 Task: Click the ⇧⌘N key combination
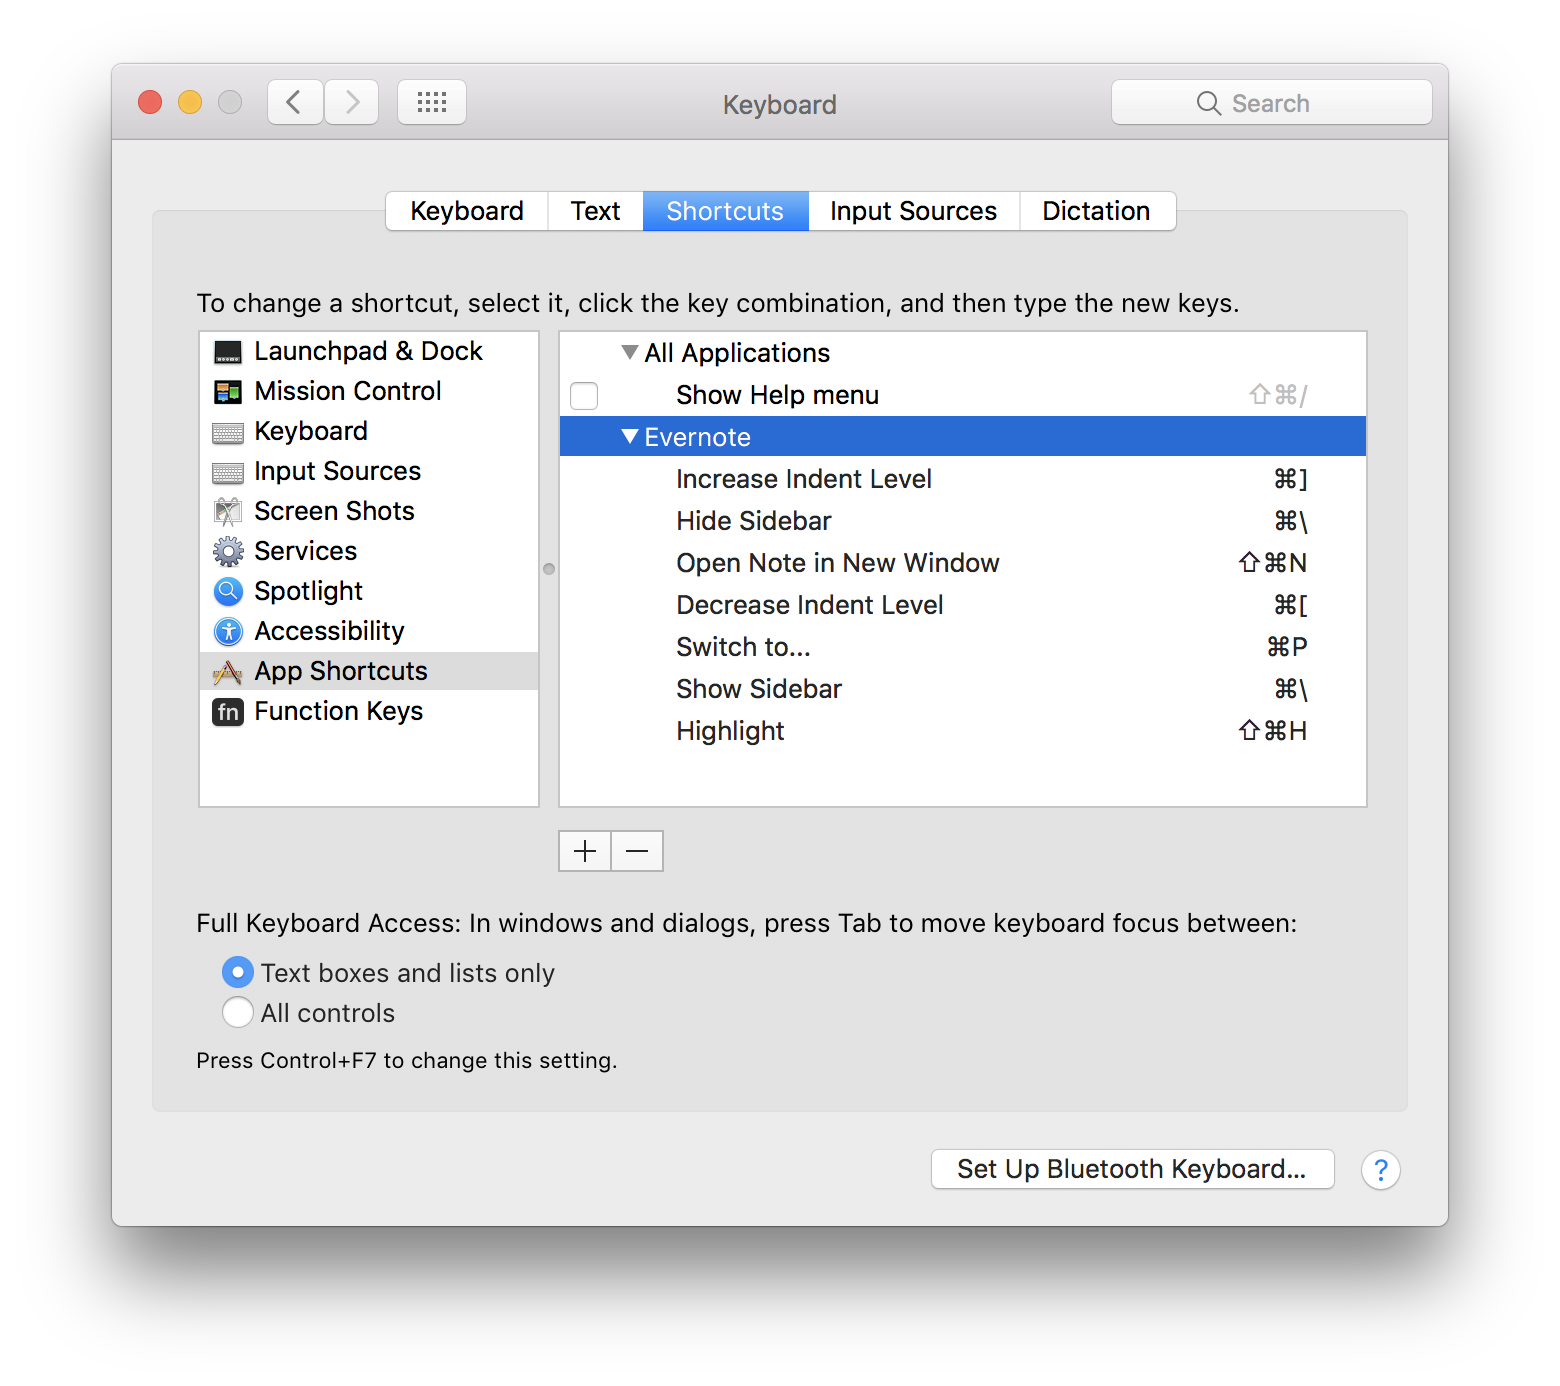coord(1273,563)
